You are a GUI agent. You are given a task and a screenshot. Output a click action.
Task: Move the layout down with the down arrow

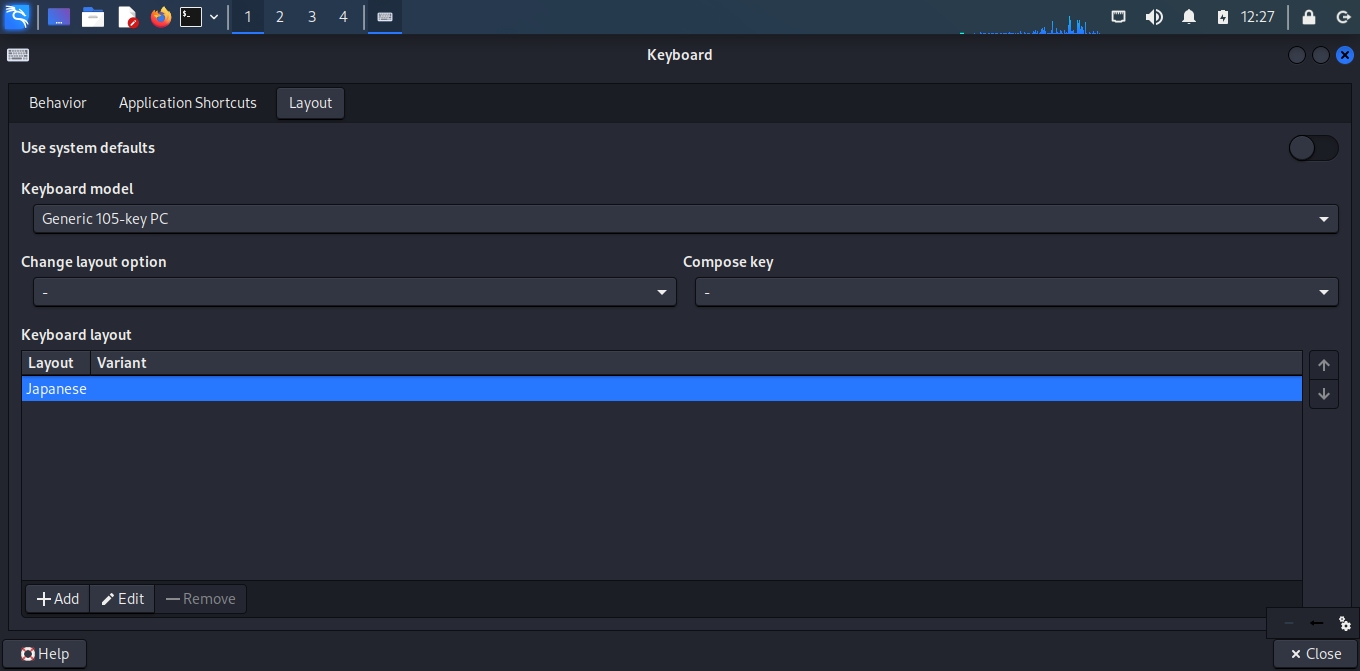point(1324,394)
